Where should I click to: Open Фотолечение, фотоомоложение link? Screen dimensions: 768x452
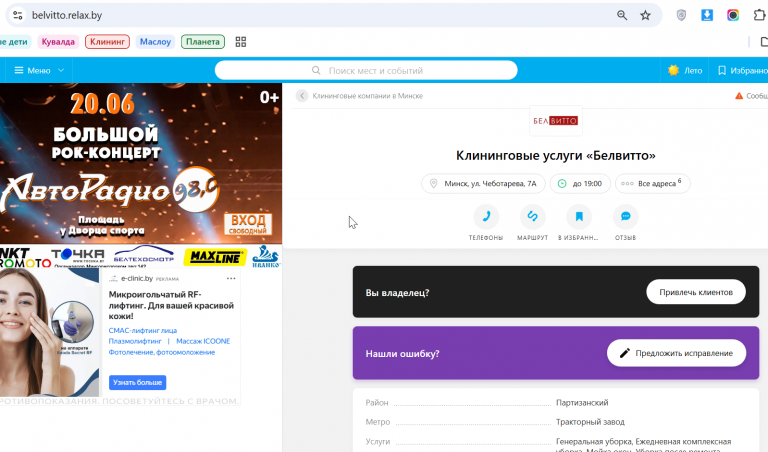[x=162, y=352]
